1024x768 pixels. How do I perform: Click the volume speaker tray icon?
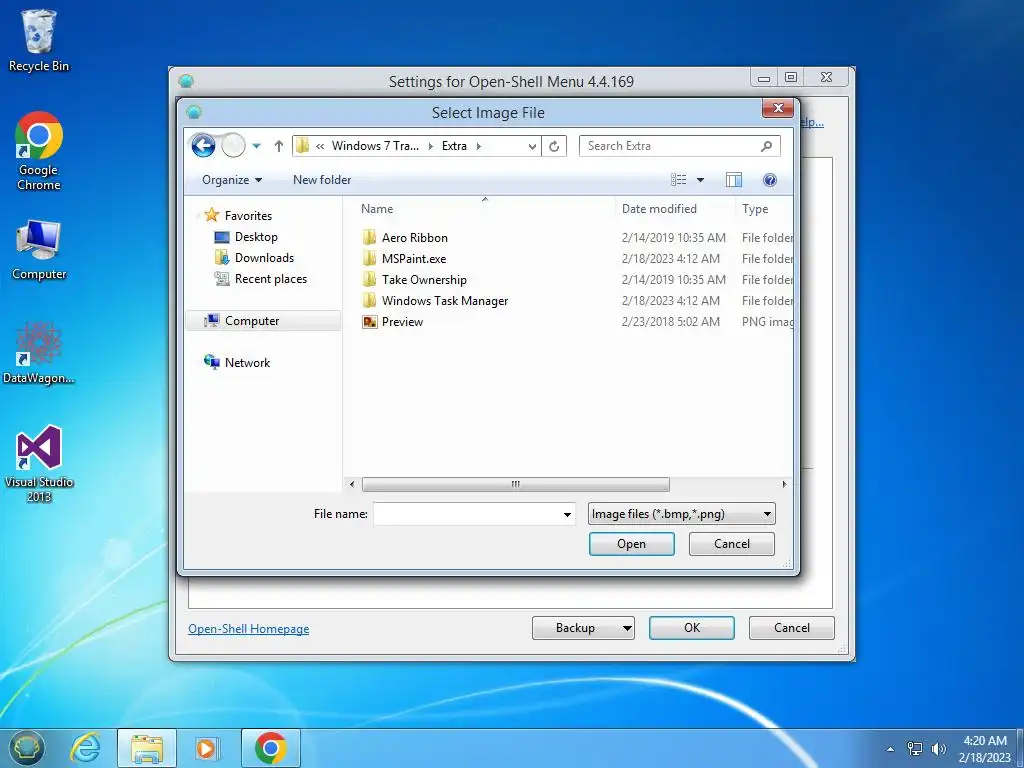pyautogui.click(x=938, y=749)
